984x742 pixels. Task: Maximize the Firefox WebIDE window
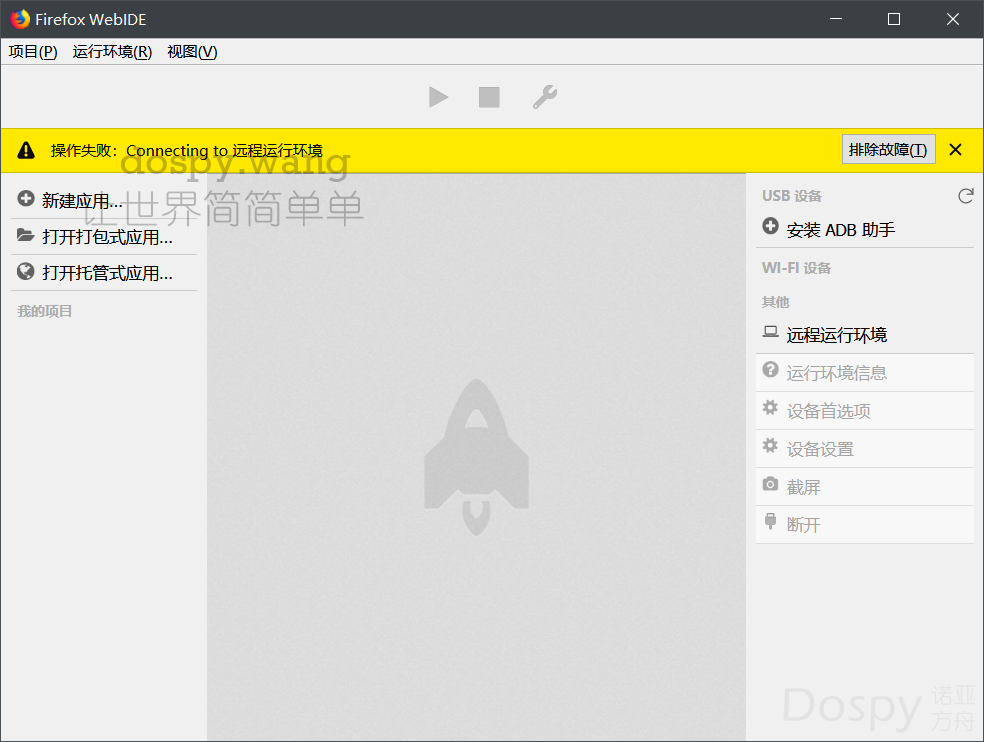click(x=894, y=19)
